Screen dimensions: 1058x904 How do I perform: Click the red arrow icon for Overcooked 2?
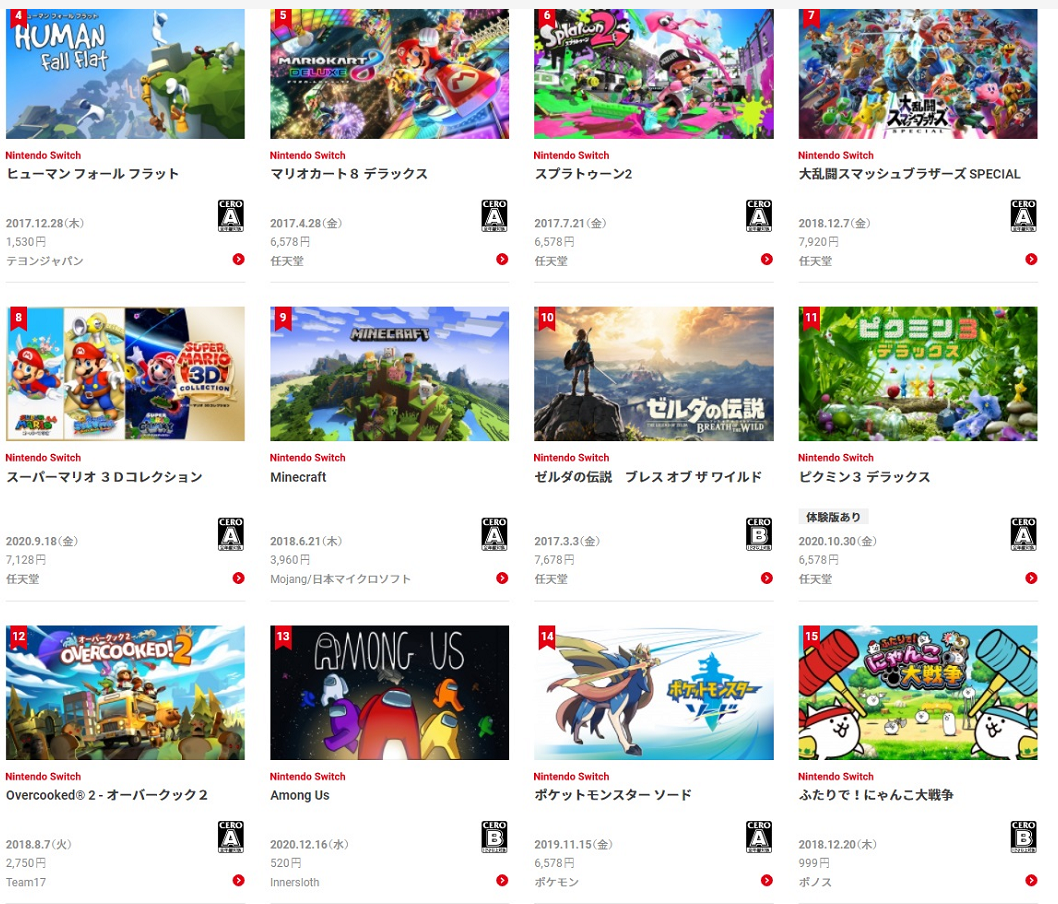coord(238,880)
